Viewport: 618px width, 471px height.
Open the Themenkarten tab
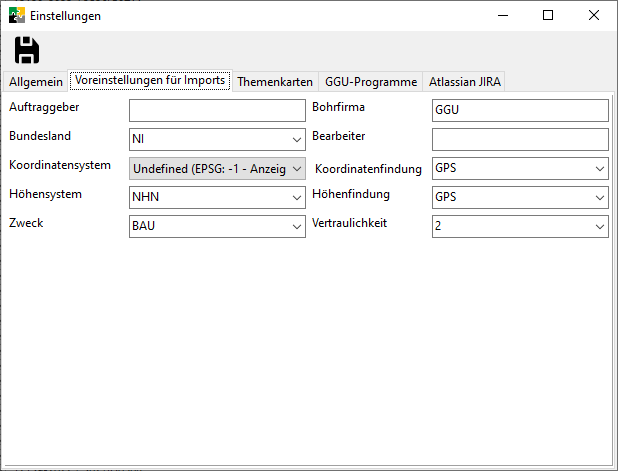(275, 82)
